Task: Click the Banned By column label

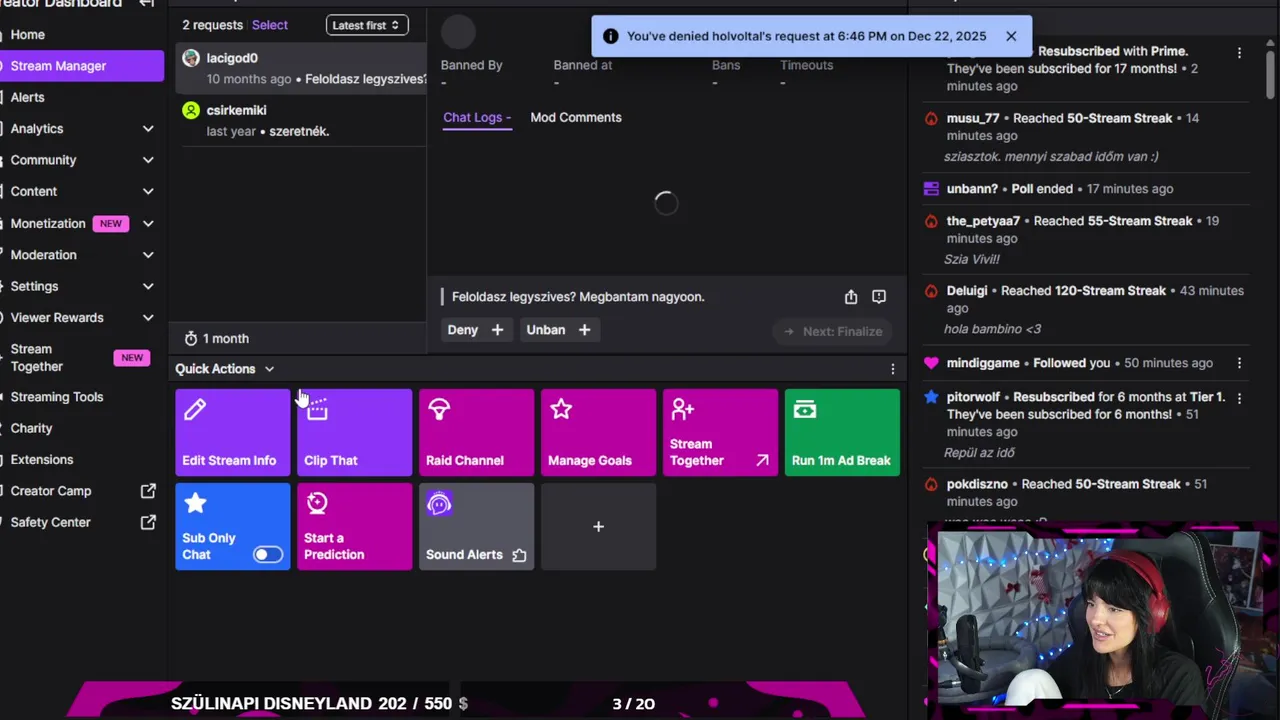Action: tap(472, 65)
